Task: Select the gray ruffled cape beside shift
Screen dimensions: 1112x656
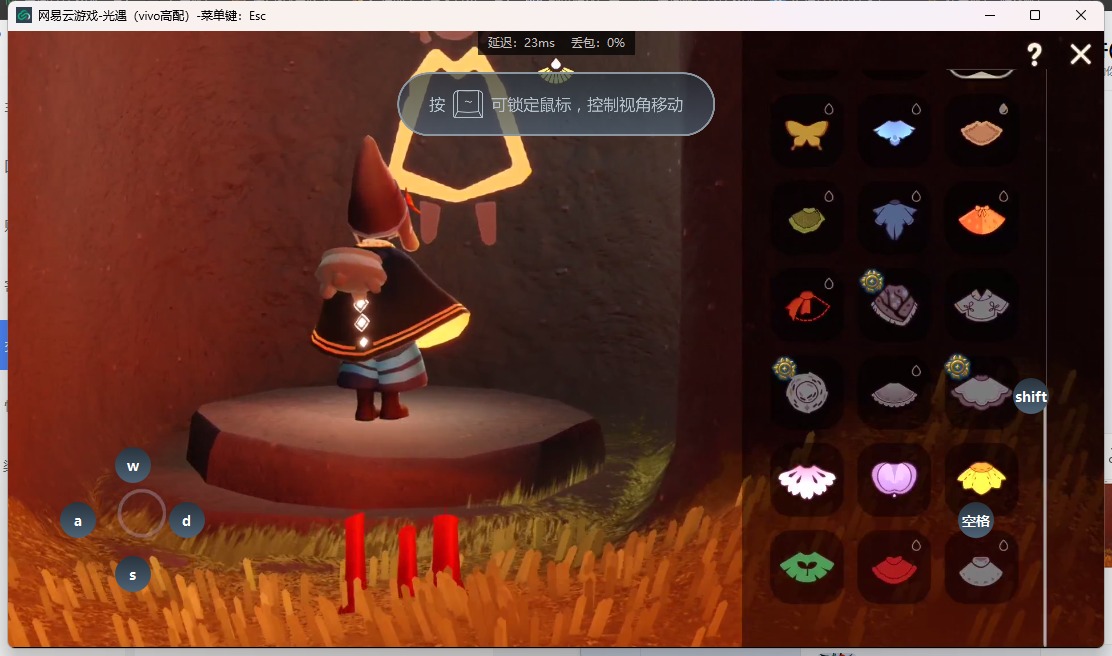Action: click(982, 393)
